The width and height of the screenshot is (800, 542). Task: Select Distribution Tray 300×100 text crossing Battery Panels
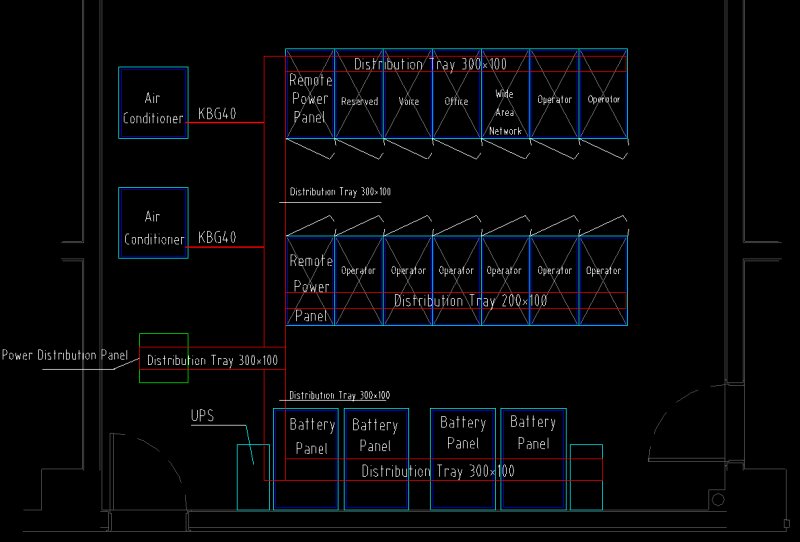tap(438, 471)
